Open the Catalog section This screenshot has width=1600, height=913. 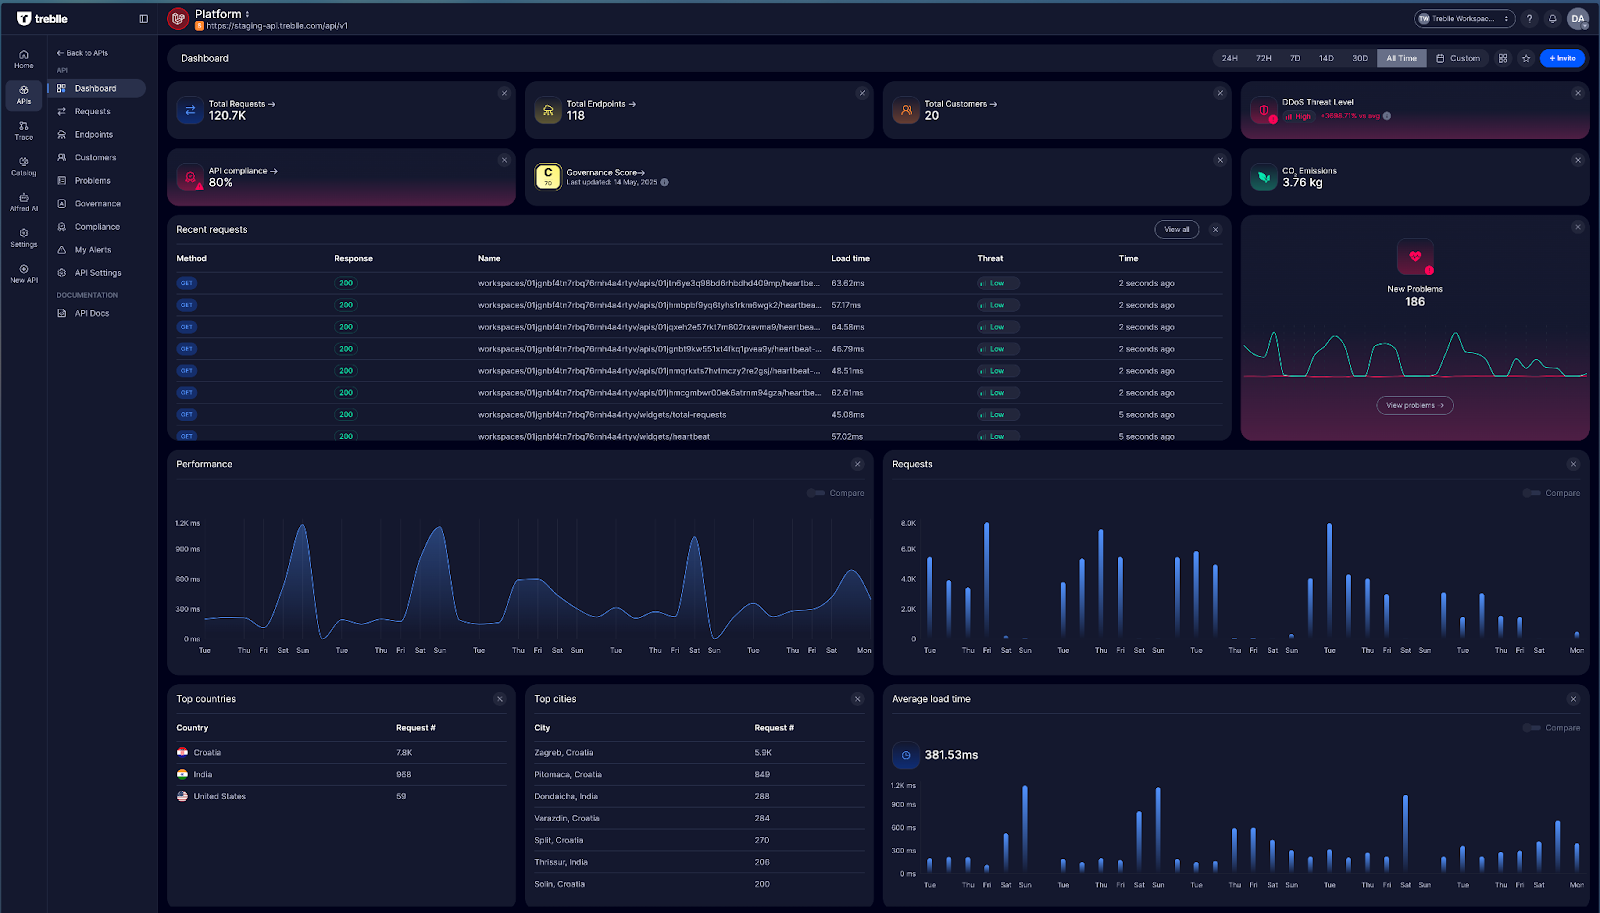coord(23,166)
